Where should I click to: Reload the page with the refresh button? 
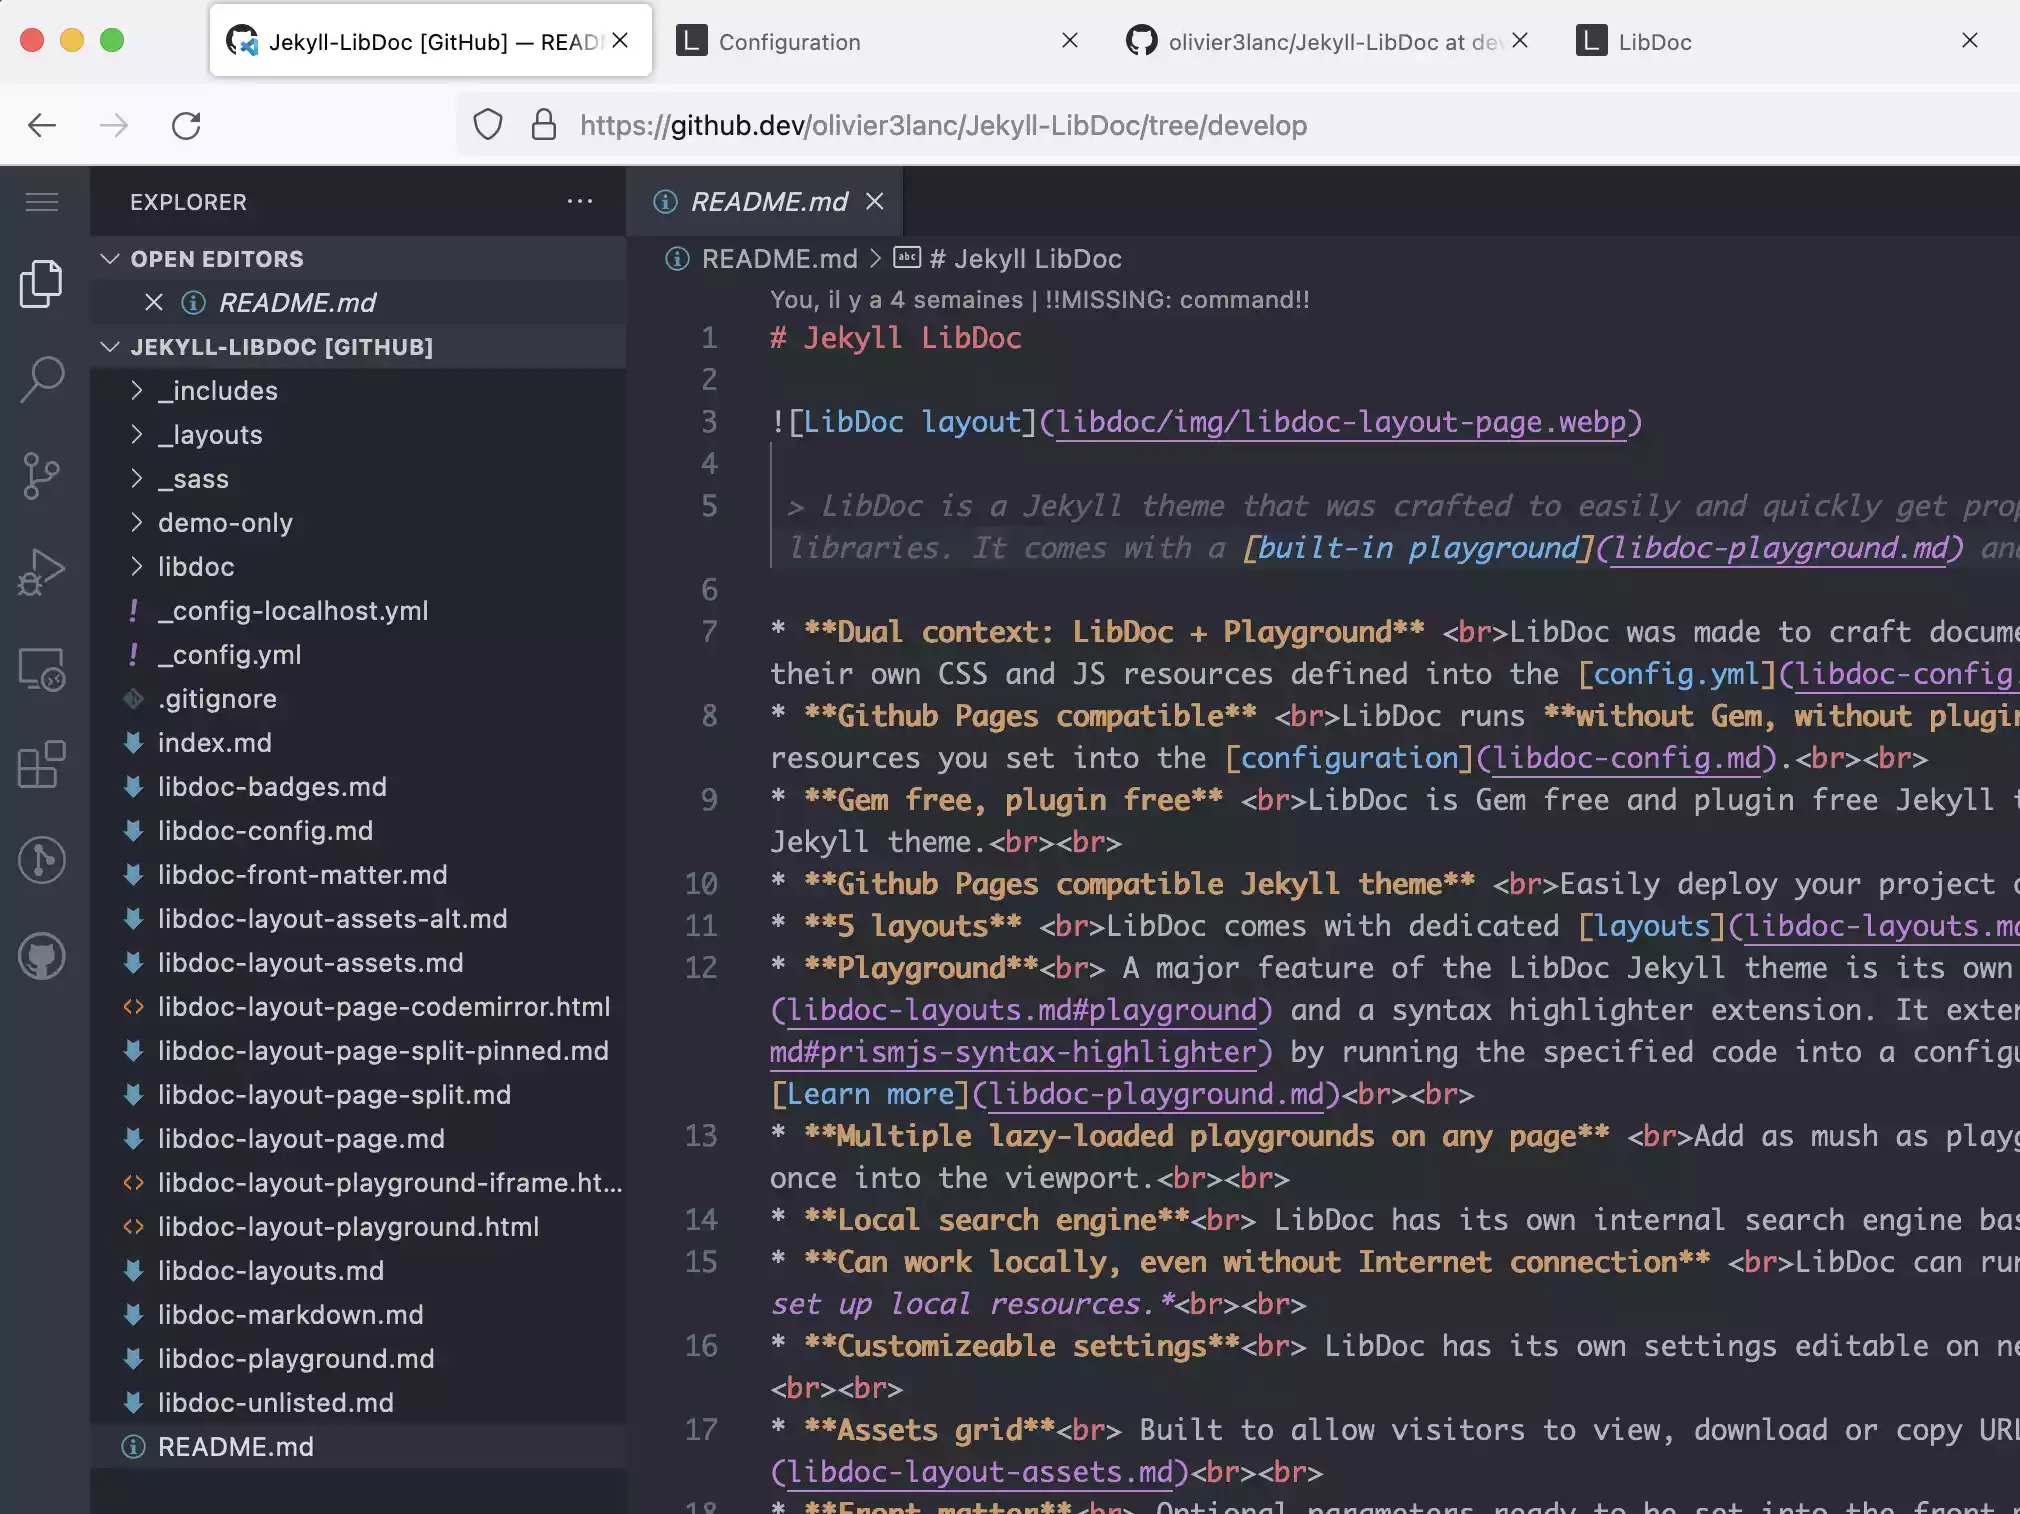[187, 125]
